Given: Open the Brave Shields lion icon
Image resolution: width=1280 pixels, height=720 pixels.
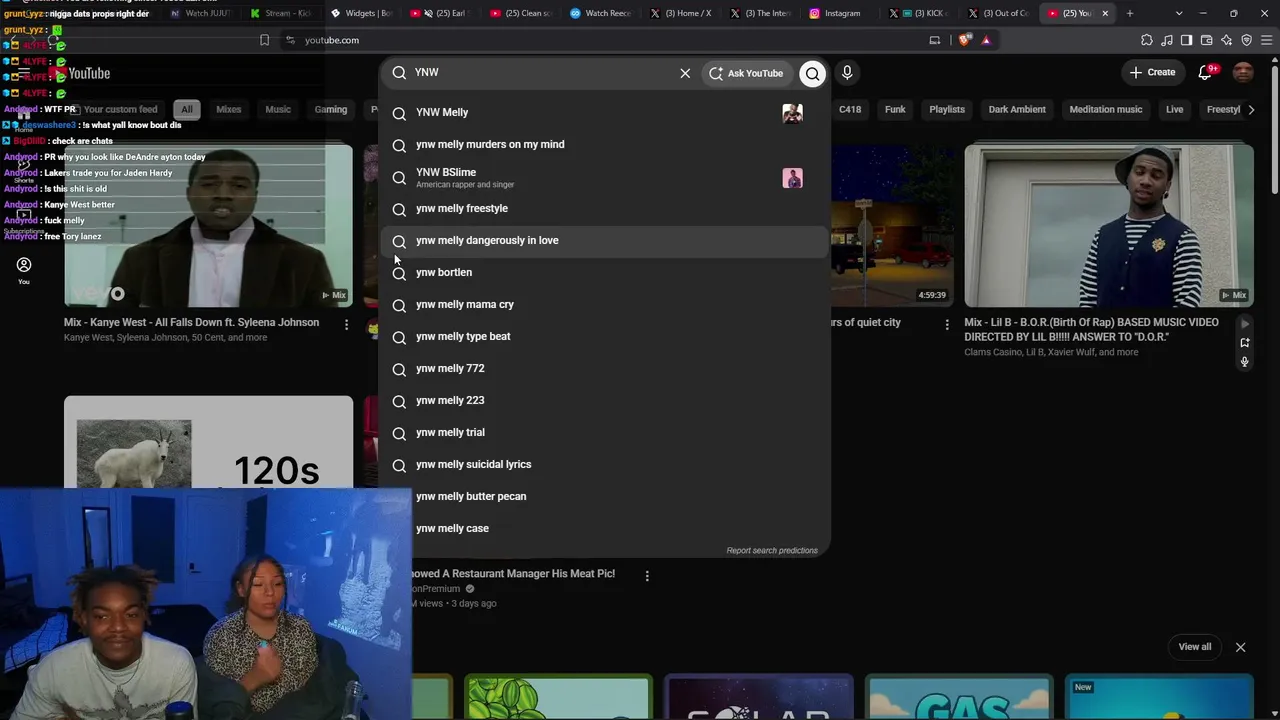Looking at the screenshot, I should coord(964,40).
